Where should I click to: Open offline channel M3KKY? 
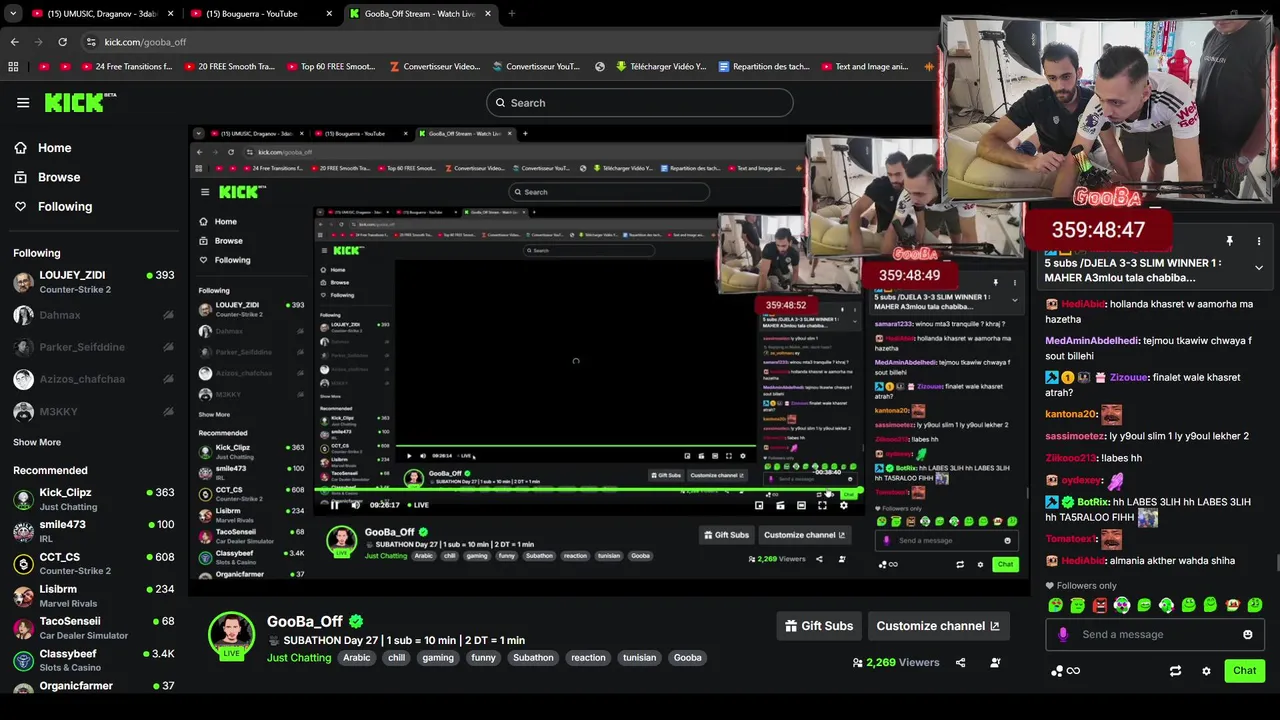[x=94, y=412]
